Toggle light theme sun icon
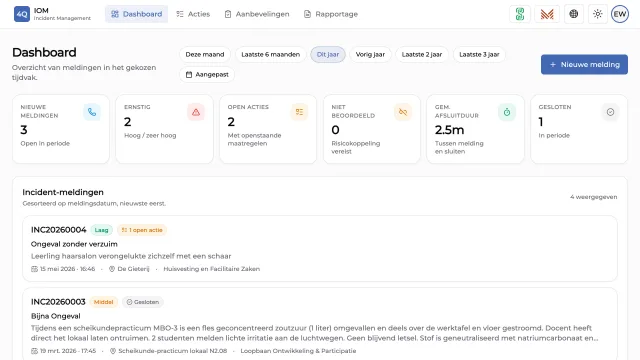The height and width of the screenshot is (360, 640). pos(598,14)
